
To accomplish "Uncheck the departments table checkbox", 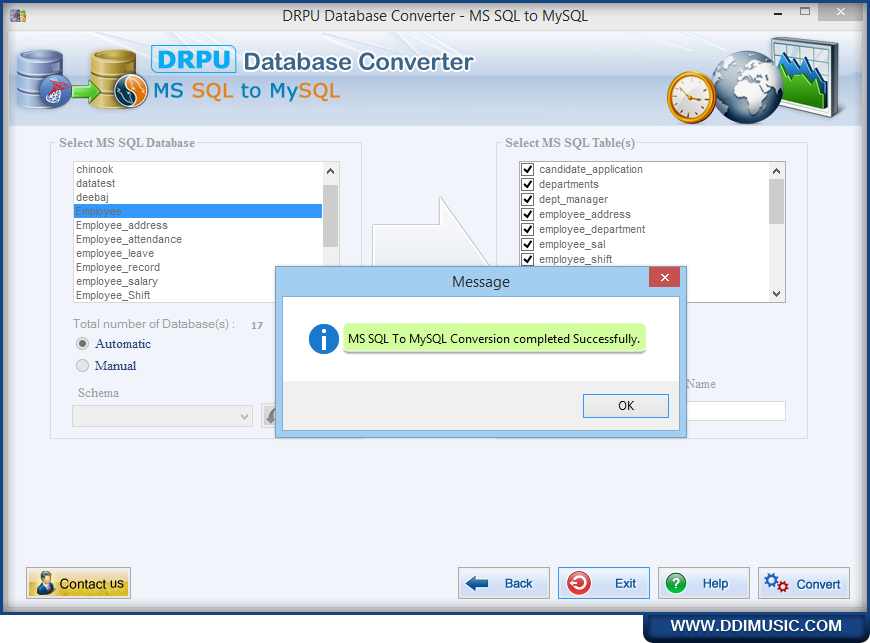I will click(528, 184).
